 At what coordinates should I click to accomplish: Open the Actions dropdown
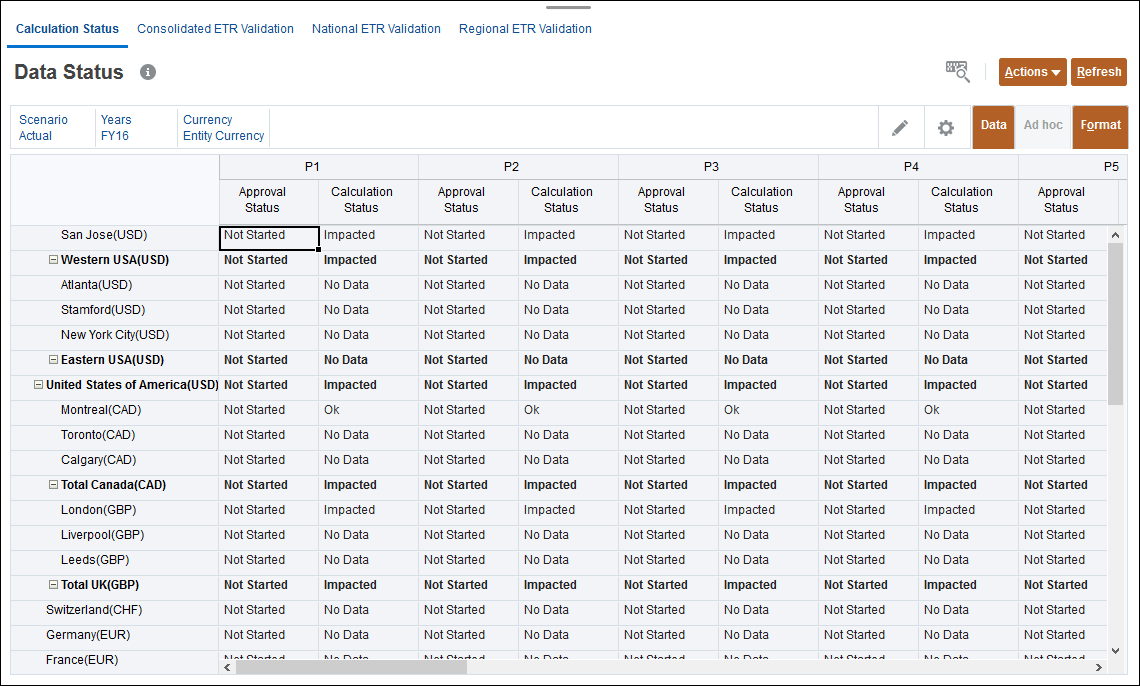(1032, 72)
